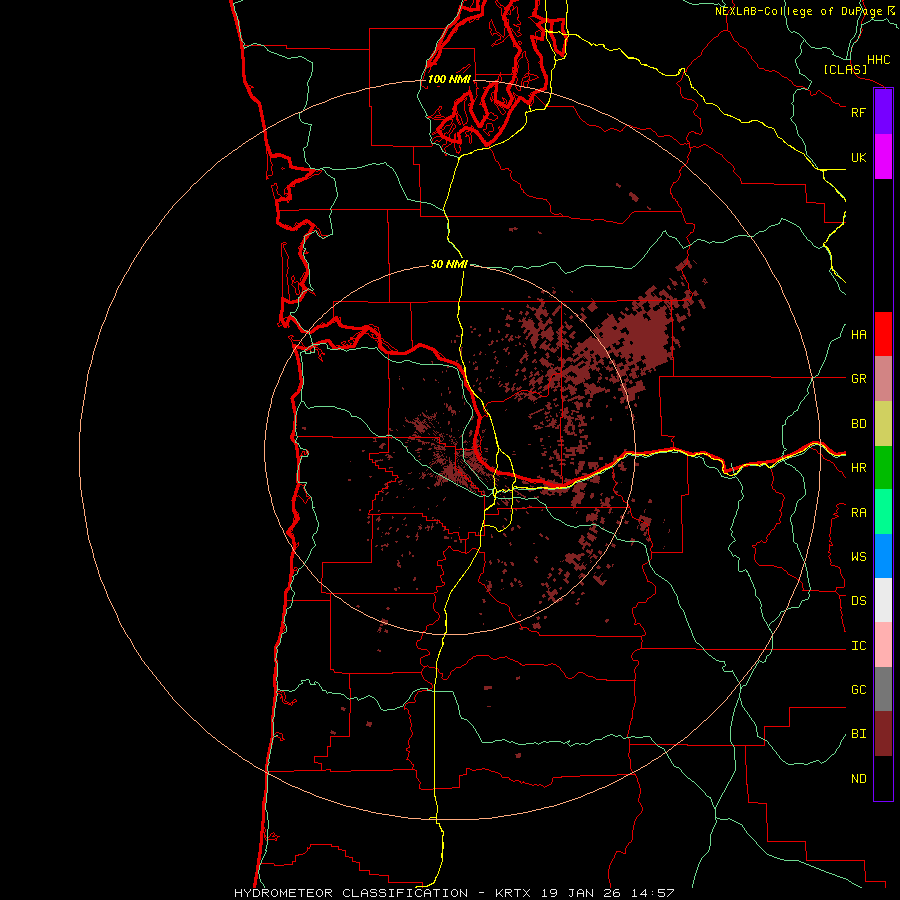Viewport: 900px width, 900px height.
Task: Click the HA red legend swatch
Action: [883, 334]
